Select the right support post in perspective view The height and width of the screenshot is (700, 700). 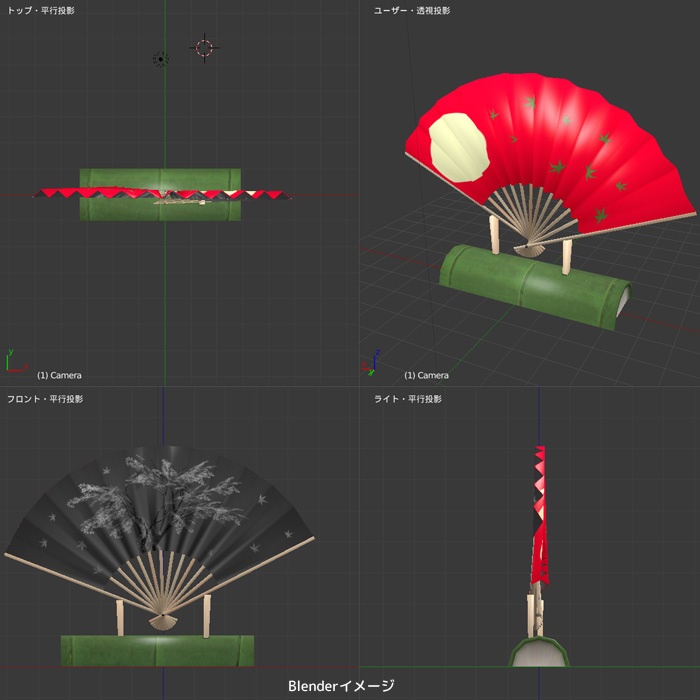(567, 257)
